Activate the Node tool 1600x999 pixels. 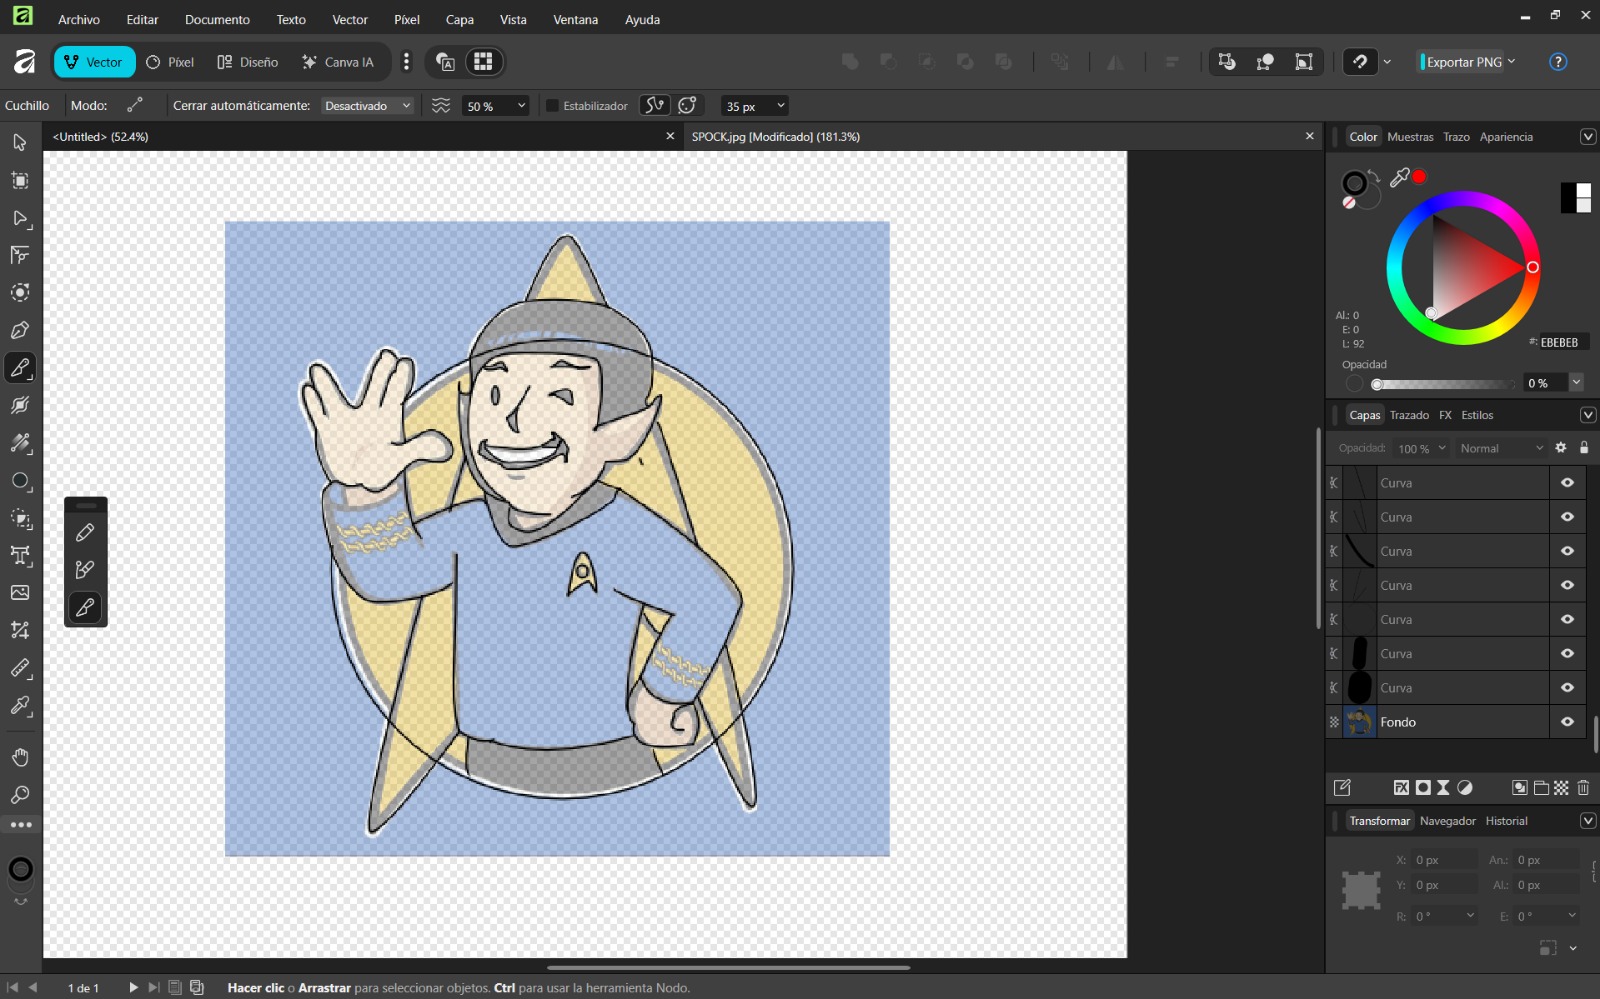click(x=18, y=219)
